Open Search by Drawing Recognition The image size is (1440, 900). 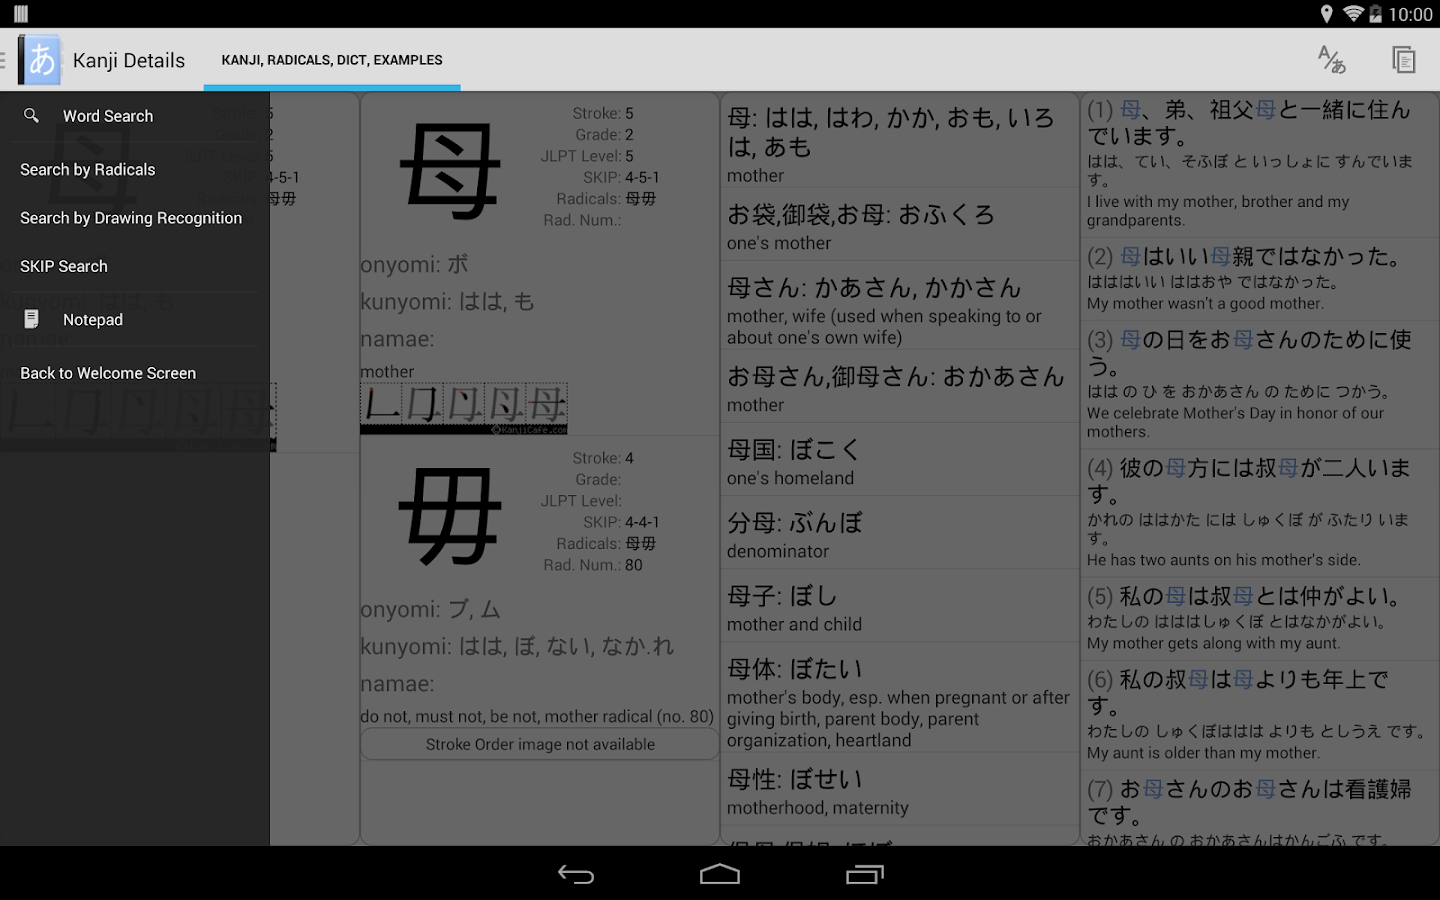coord(131,217)
